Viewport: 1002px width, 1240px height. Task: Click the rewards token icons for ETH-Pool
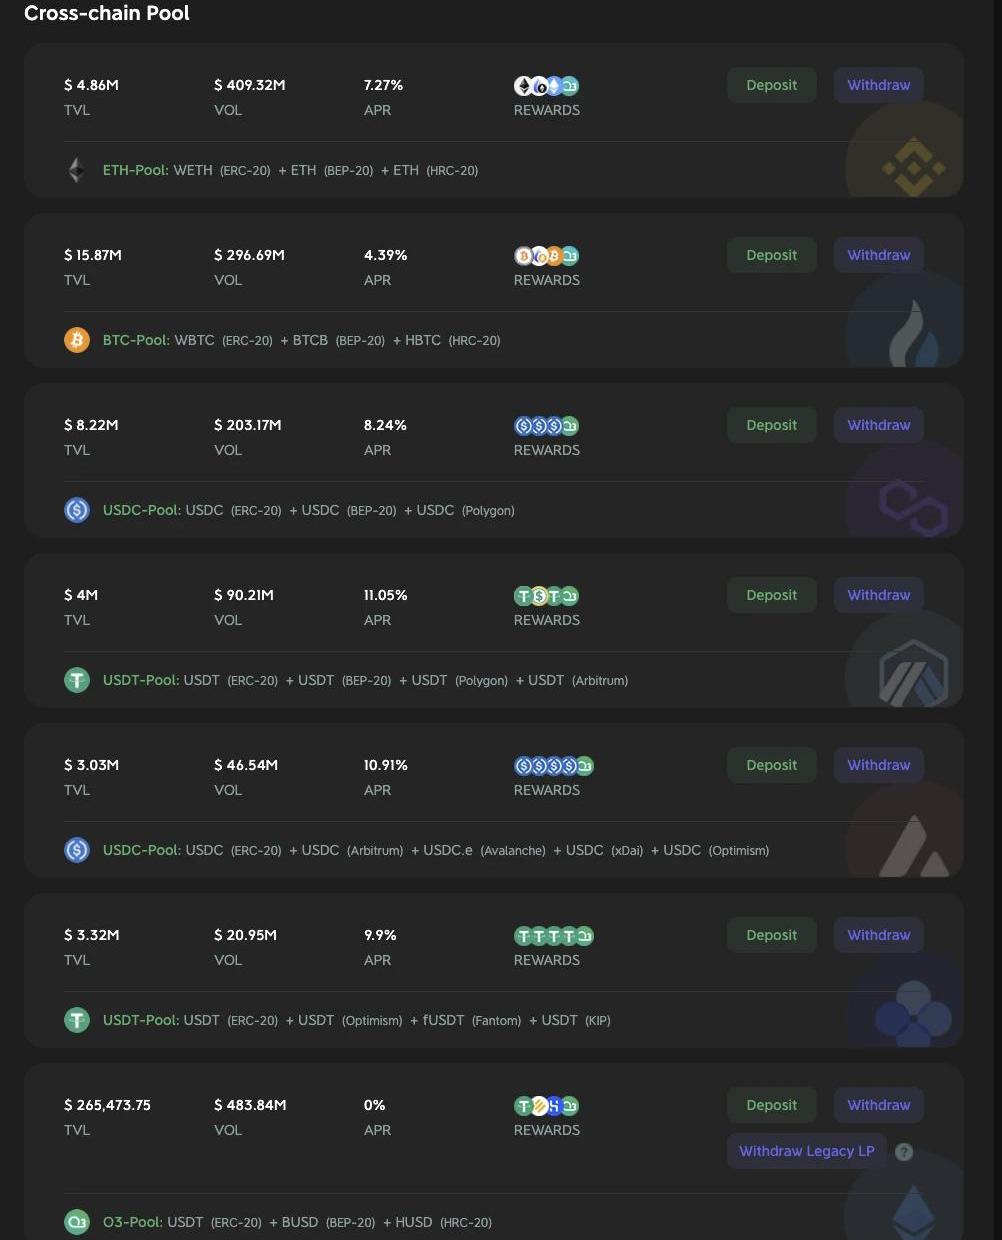click(546, 86)
